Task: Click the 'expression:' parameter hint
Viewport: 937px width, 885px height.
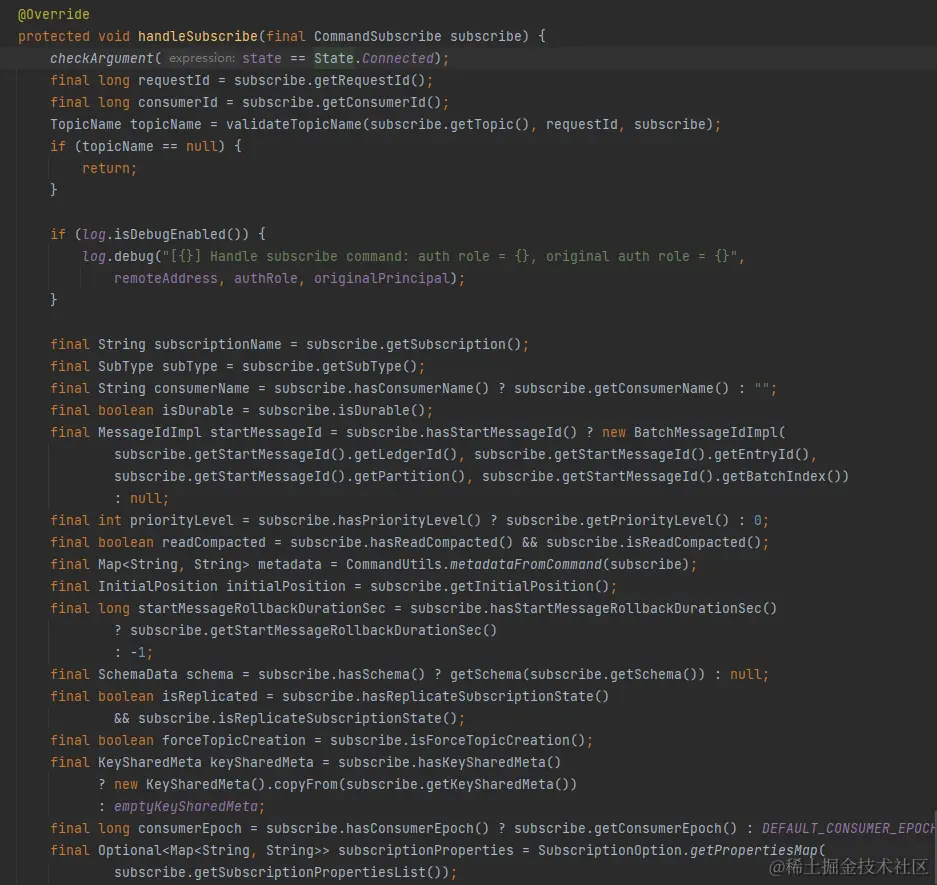Action: tap(202, 59)
